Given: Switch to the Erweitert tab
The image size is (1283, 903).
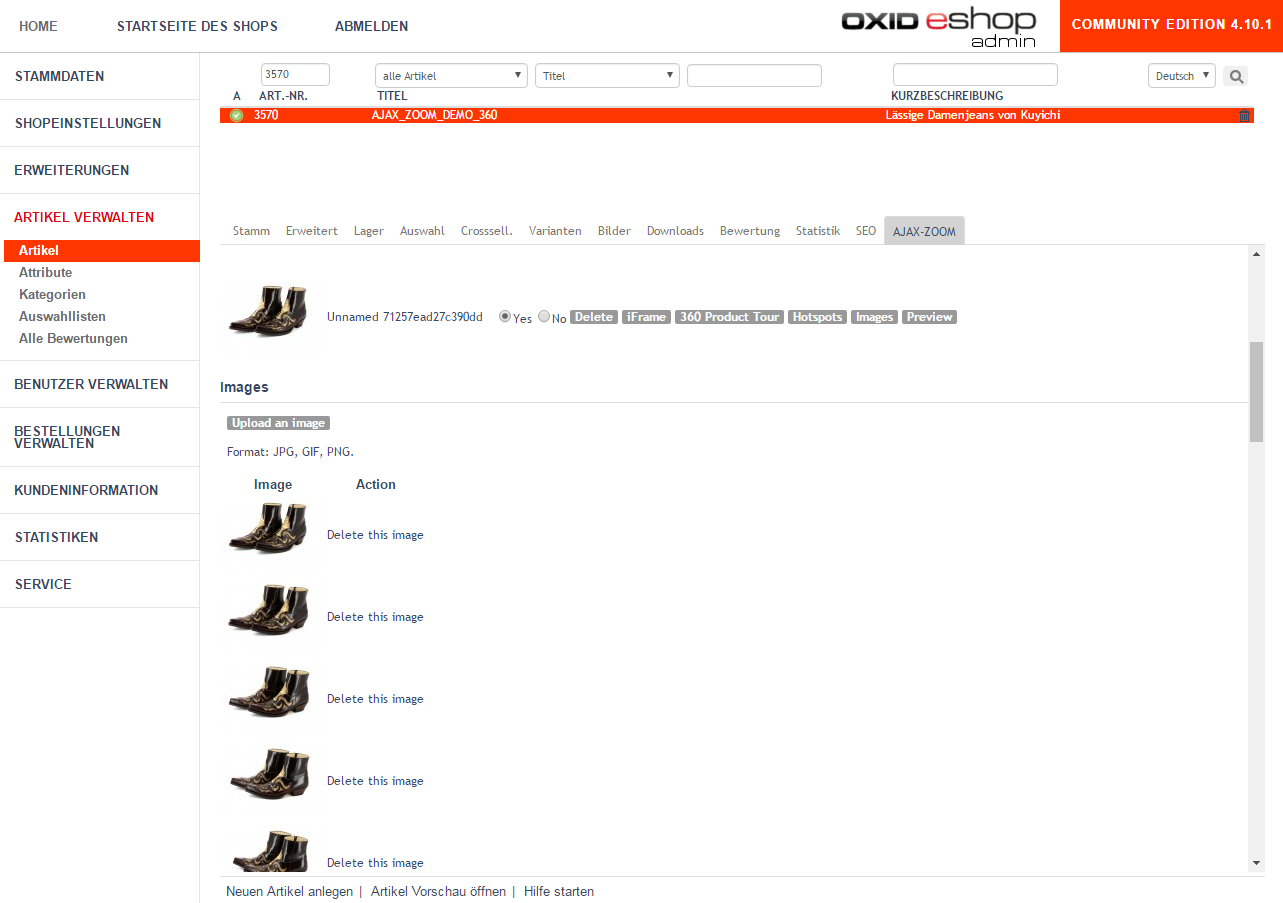Looking at the screenshot, I should pos(312,231).
